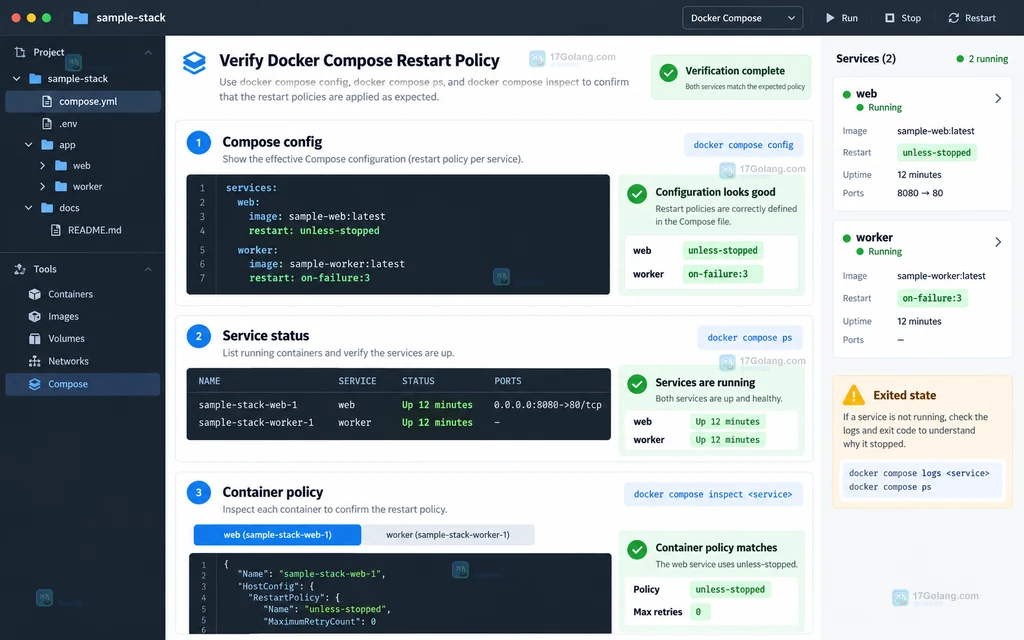The image size is (1024, 640).
Task: Click the compose.yml file icon
Action: click(47, 101)
